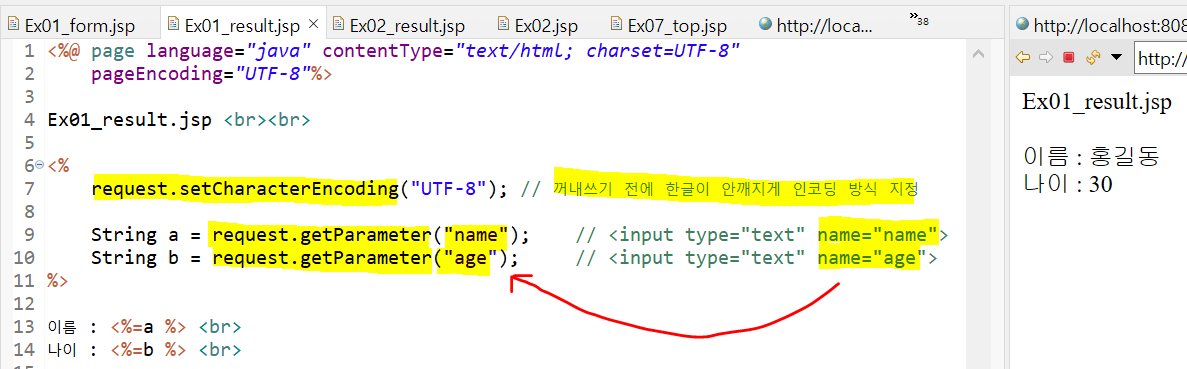Screen dimensions: 1187x369
Task: Click the editor scrollbar up arrow
Action: click(977, 54)
